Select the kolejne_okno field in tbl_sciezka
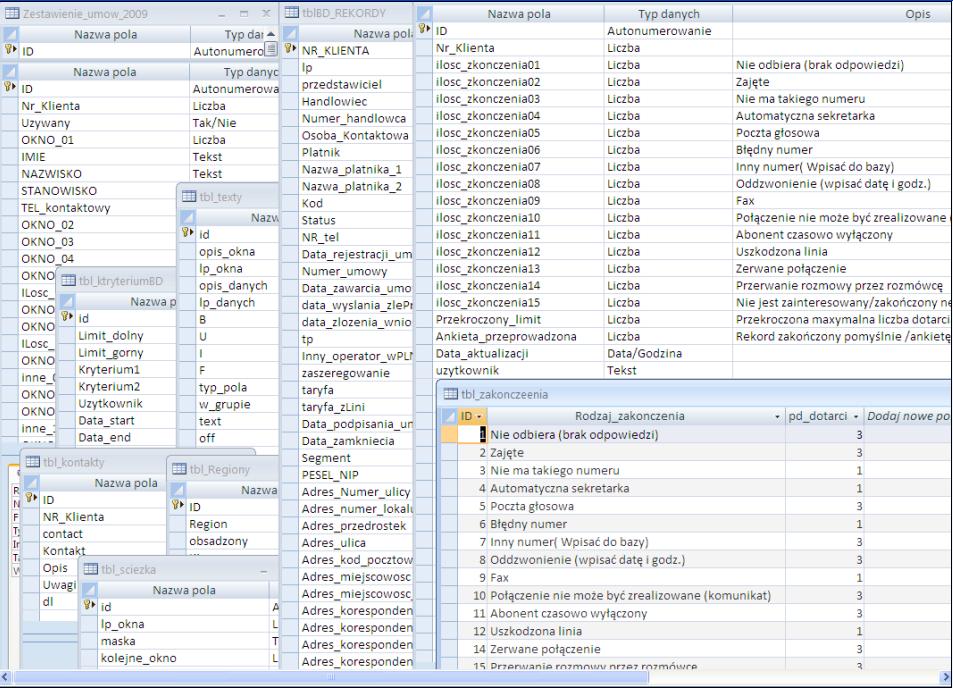Viewport: 953px width, 688px height. pyautogui.click(x=139, y=658)
